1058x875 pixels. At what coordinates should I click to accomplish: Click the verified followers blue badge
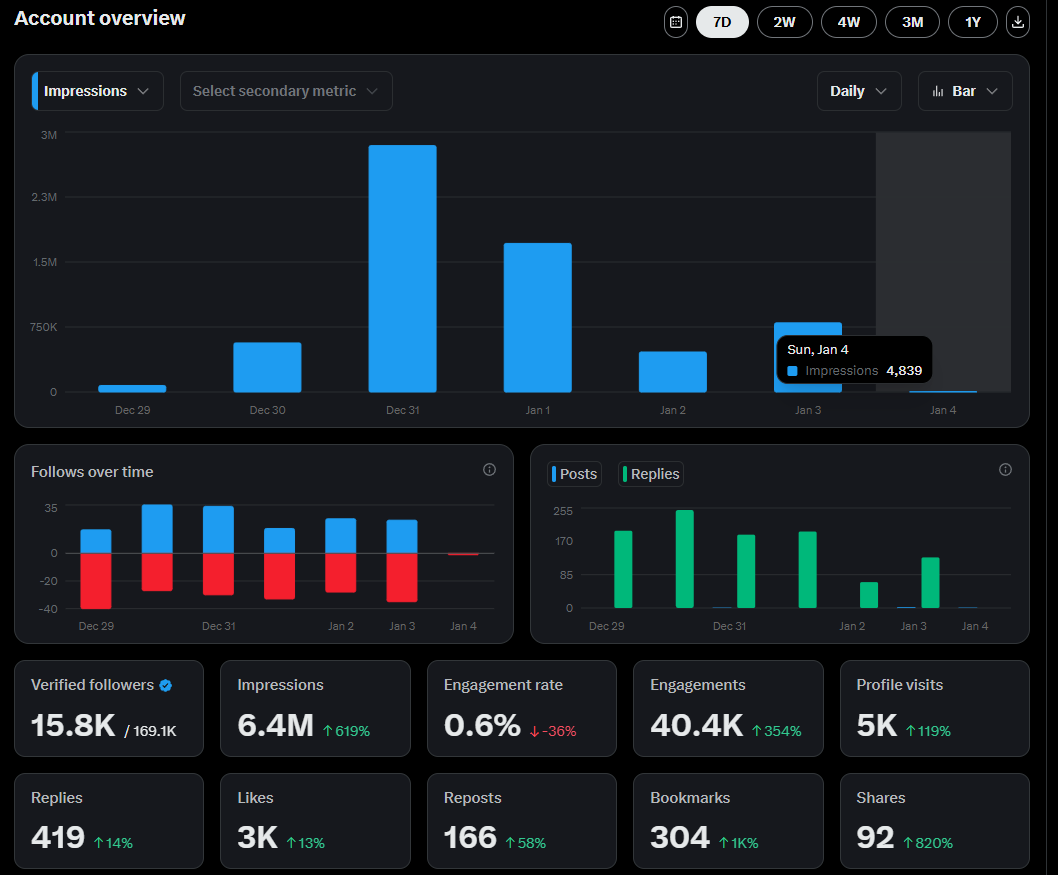166,685
